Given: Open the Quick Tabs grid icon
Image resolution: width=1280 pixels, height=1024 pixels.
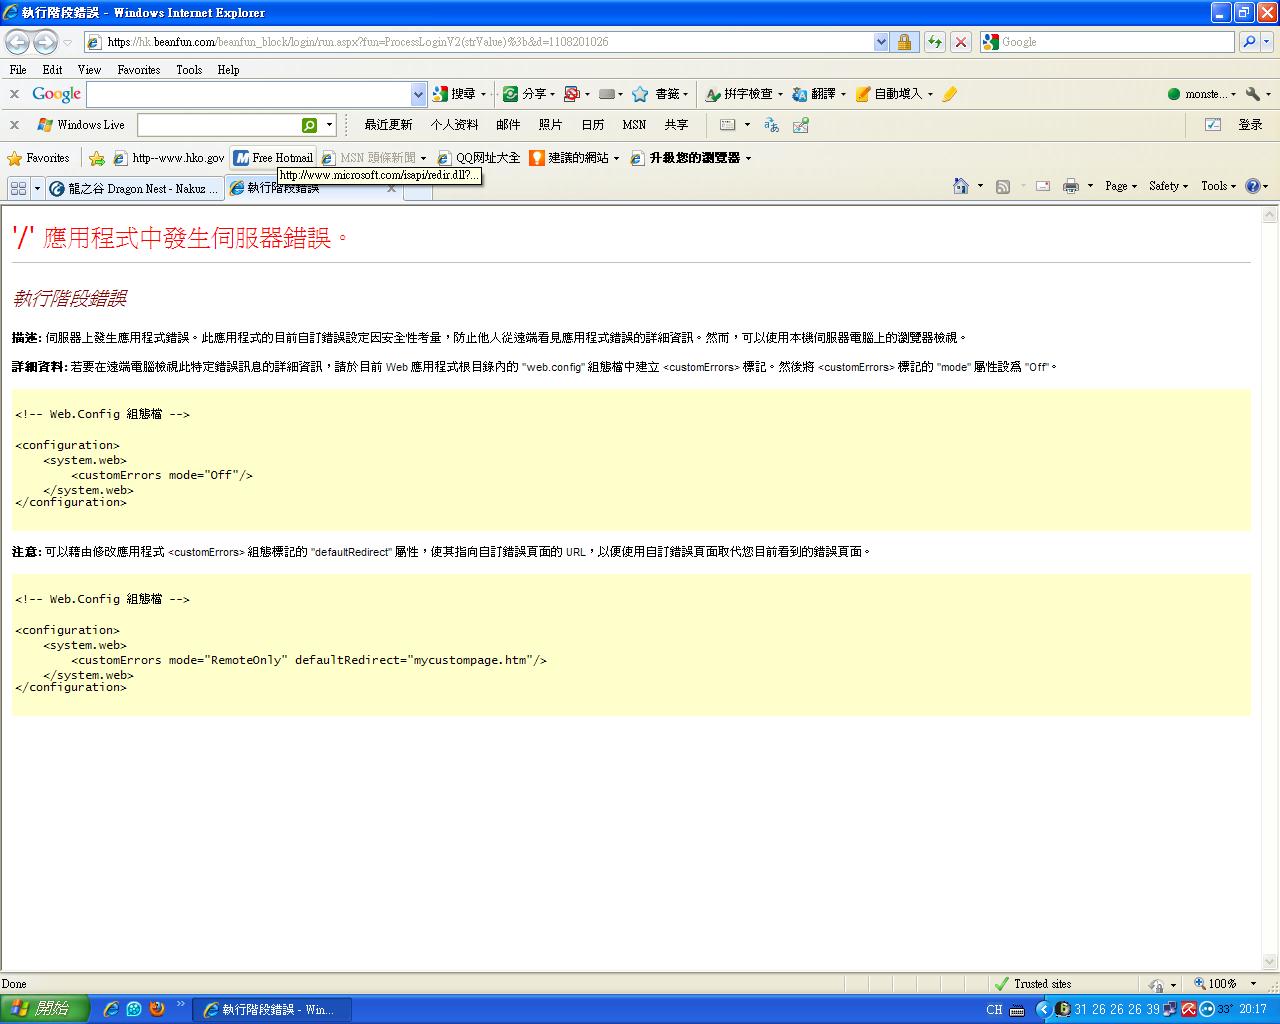Looking at the screenshot, I should tap(18, 188).
